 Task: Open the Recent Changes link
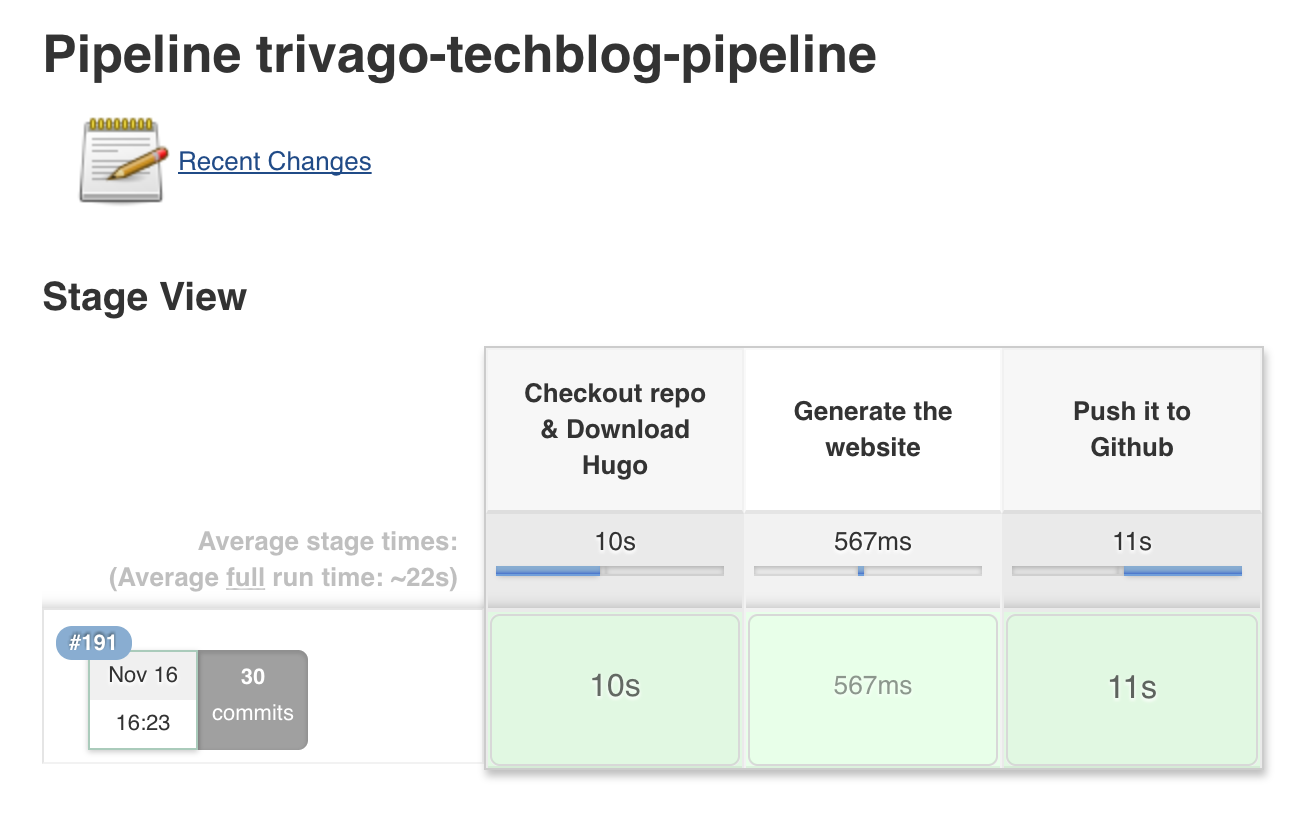(274, 161)
